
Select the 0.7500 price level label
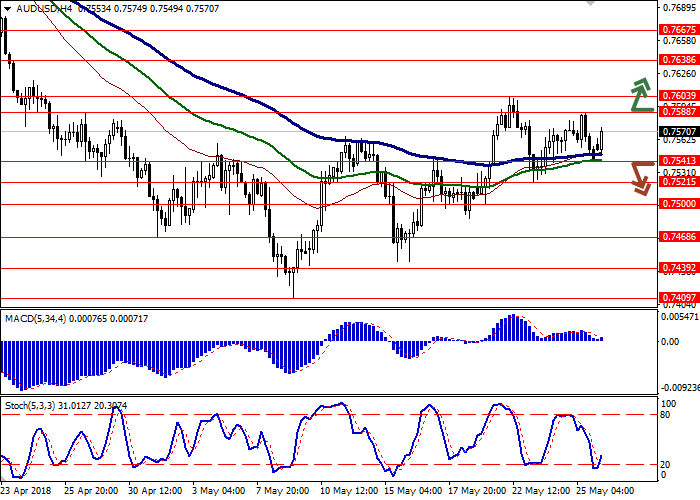click(x=677, y=204)
